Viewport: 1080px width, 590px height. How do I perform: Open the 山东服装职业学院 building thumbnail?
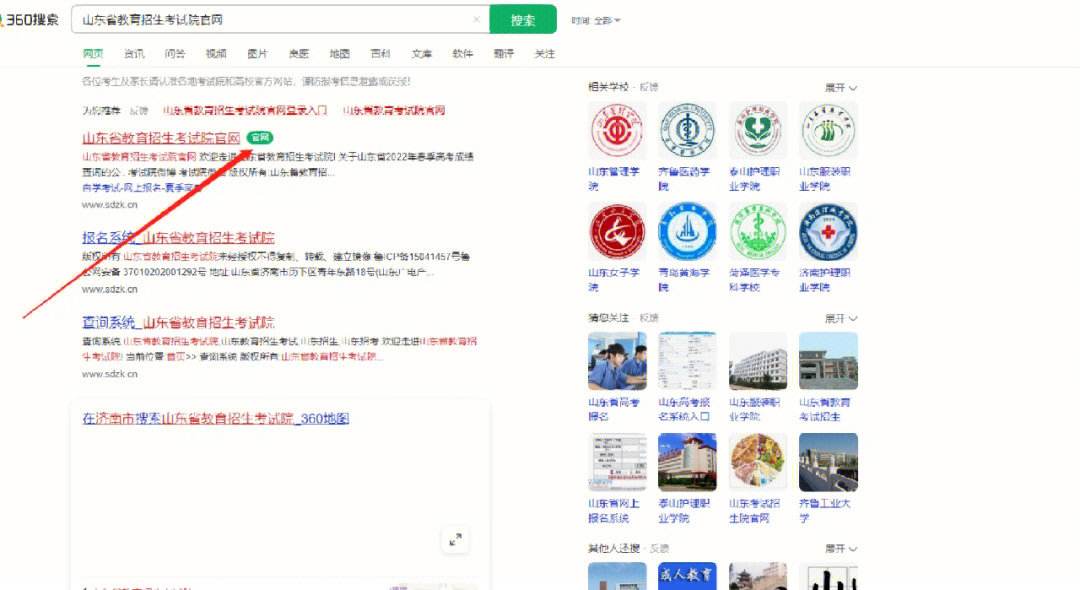758,361
